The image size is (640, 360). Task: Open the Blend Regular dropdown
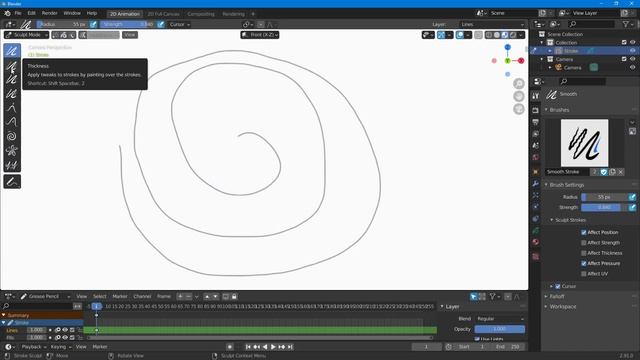(500, 319)
